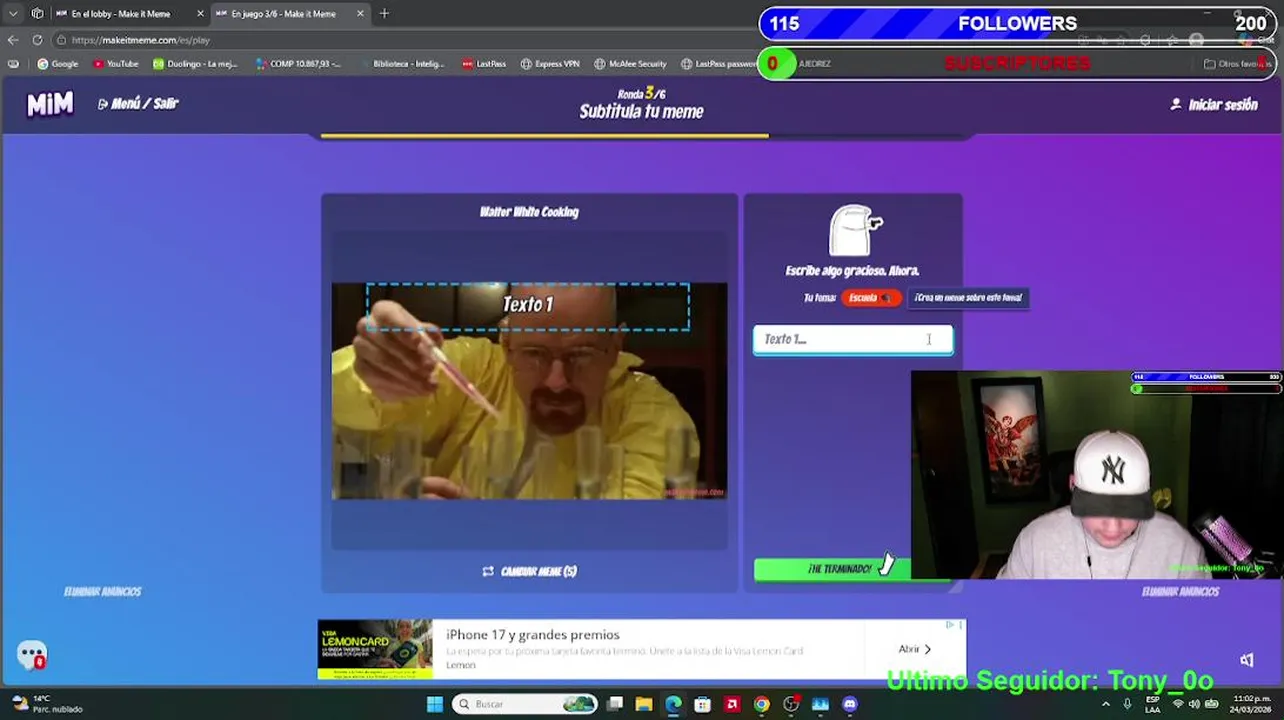Close the 'En el lobby' browser tab

(200, 14)
